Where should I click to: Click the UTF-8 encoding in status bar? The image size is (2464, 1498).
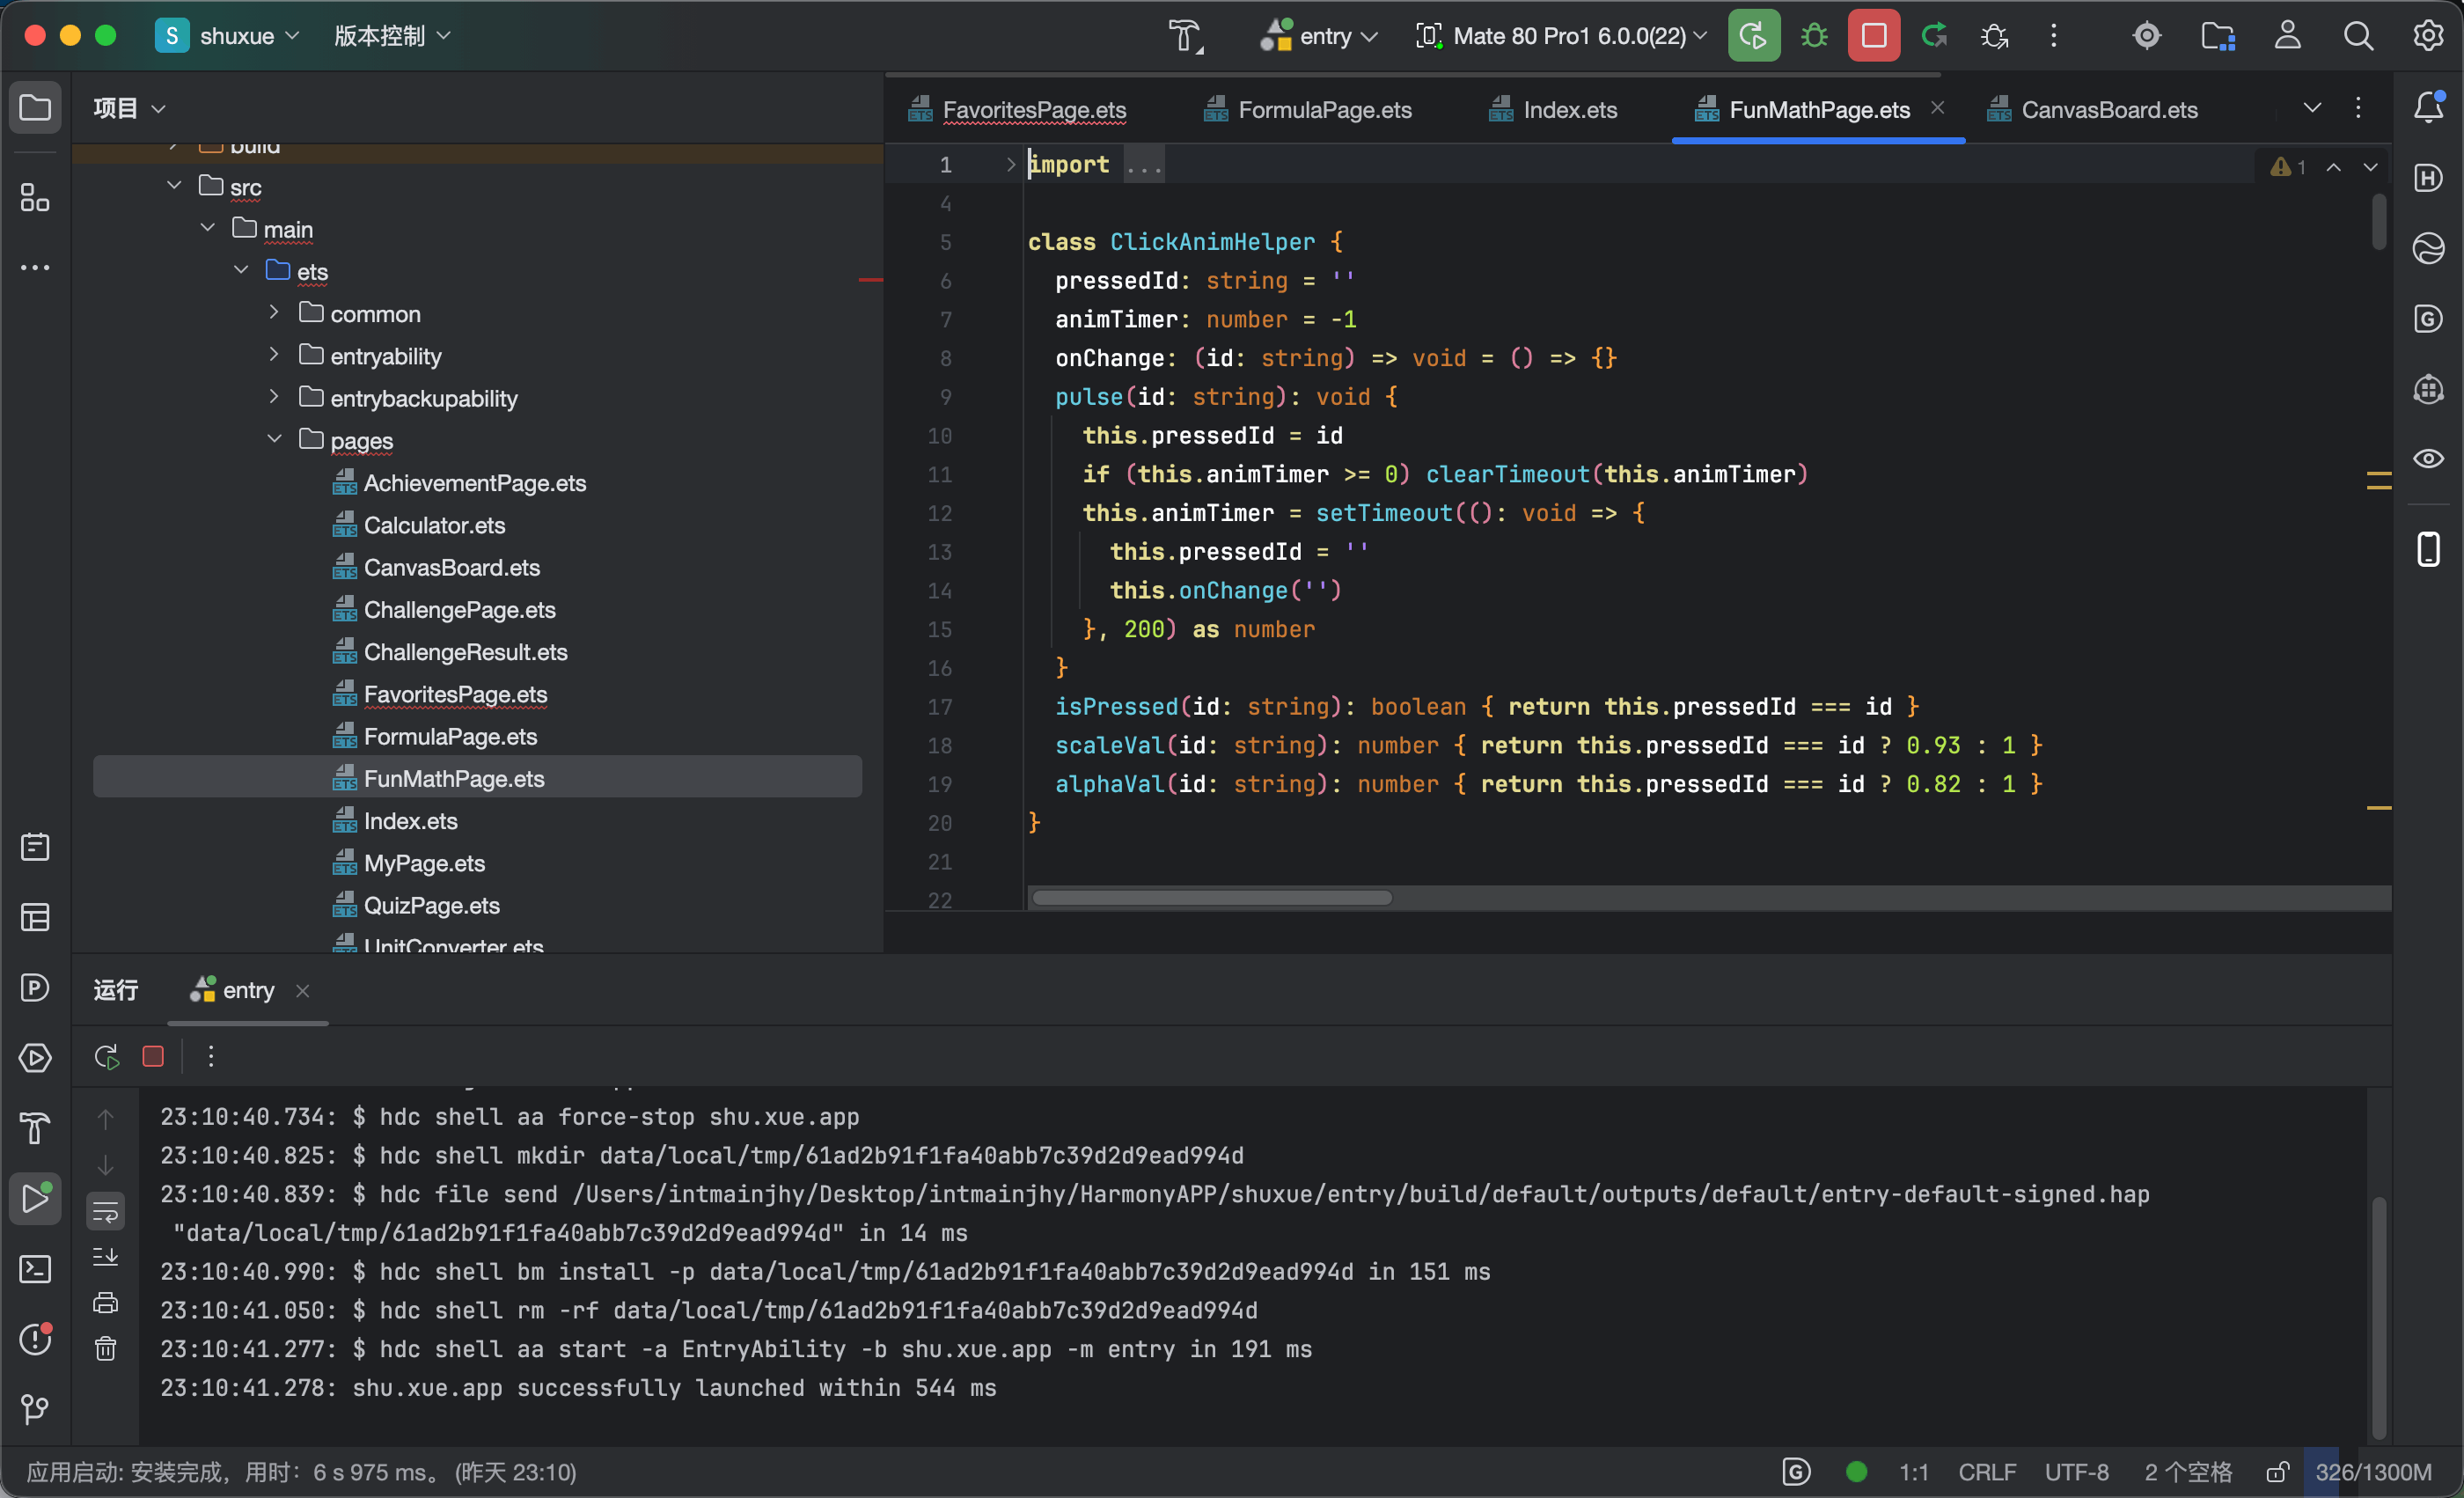coord(2076,1472)
